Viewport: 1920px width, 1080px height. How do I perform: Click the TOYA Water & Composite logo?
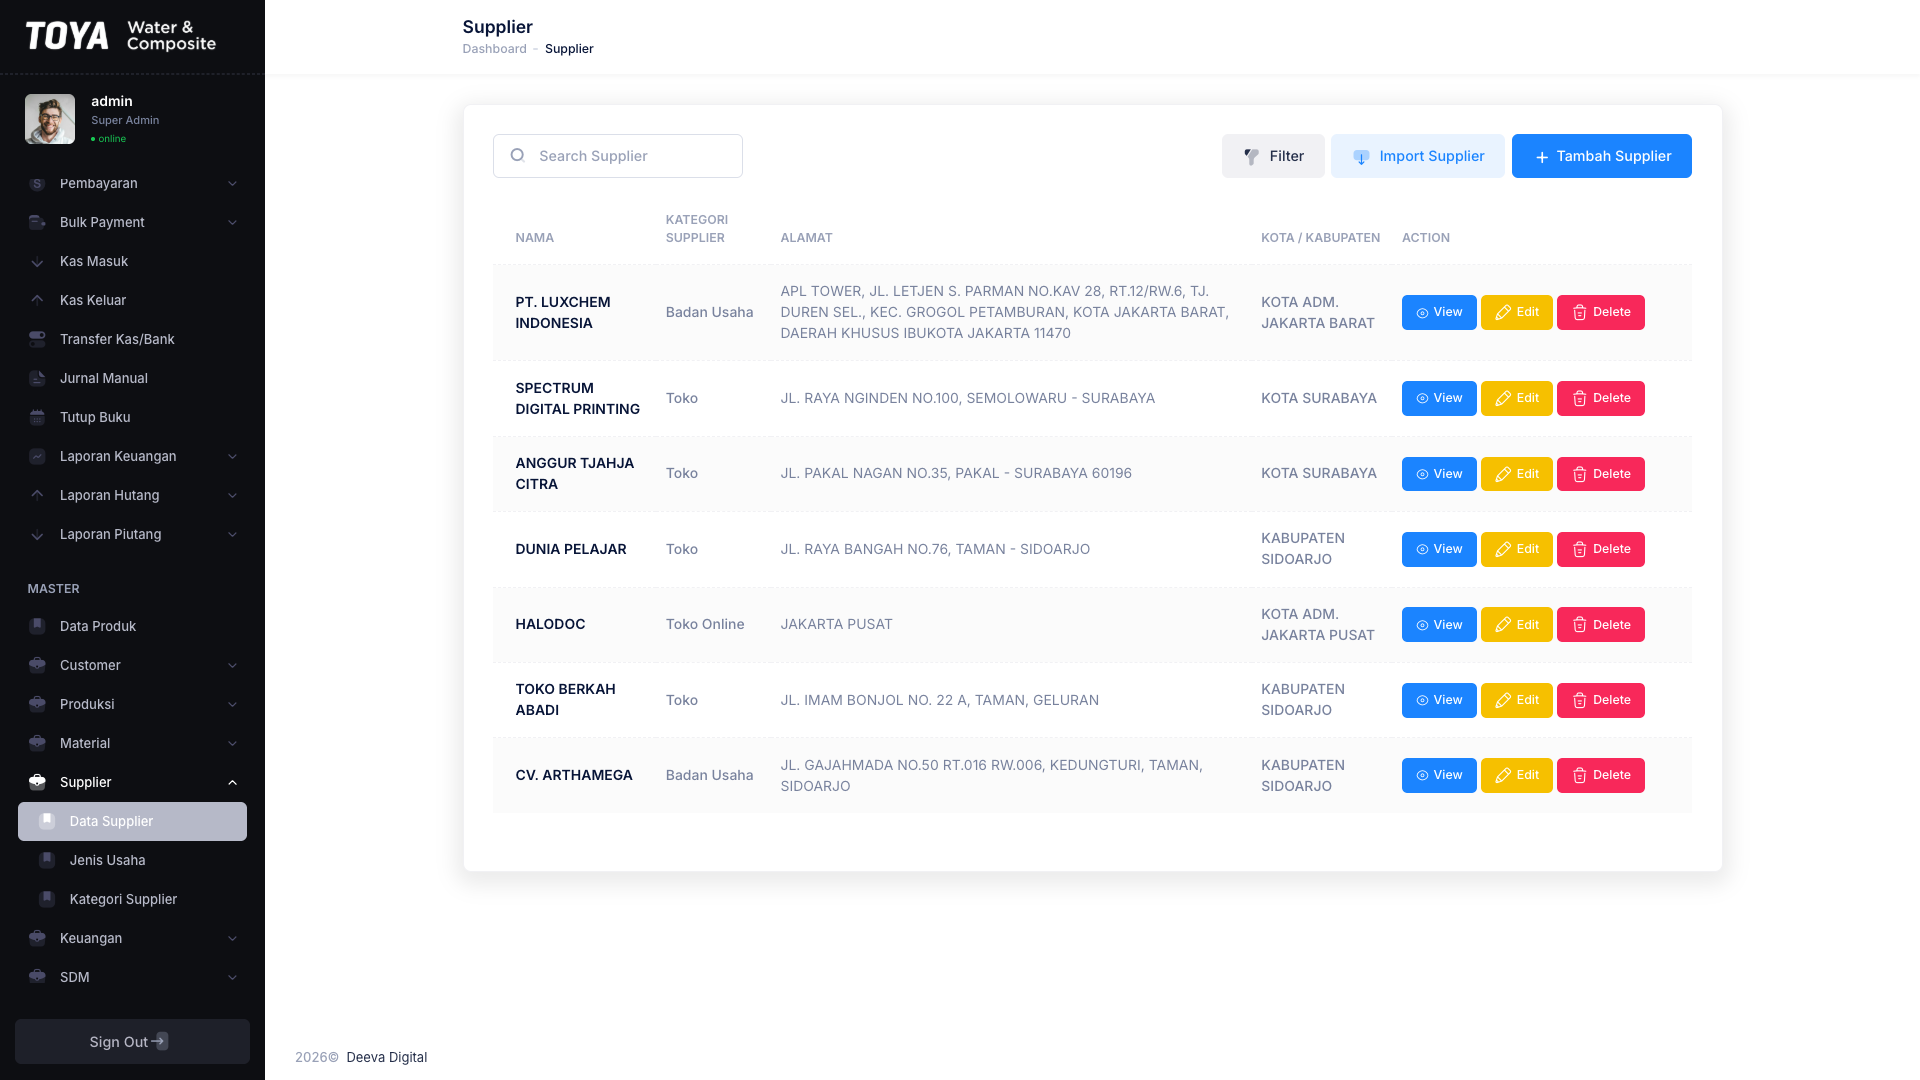pos(121,36)
